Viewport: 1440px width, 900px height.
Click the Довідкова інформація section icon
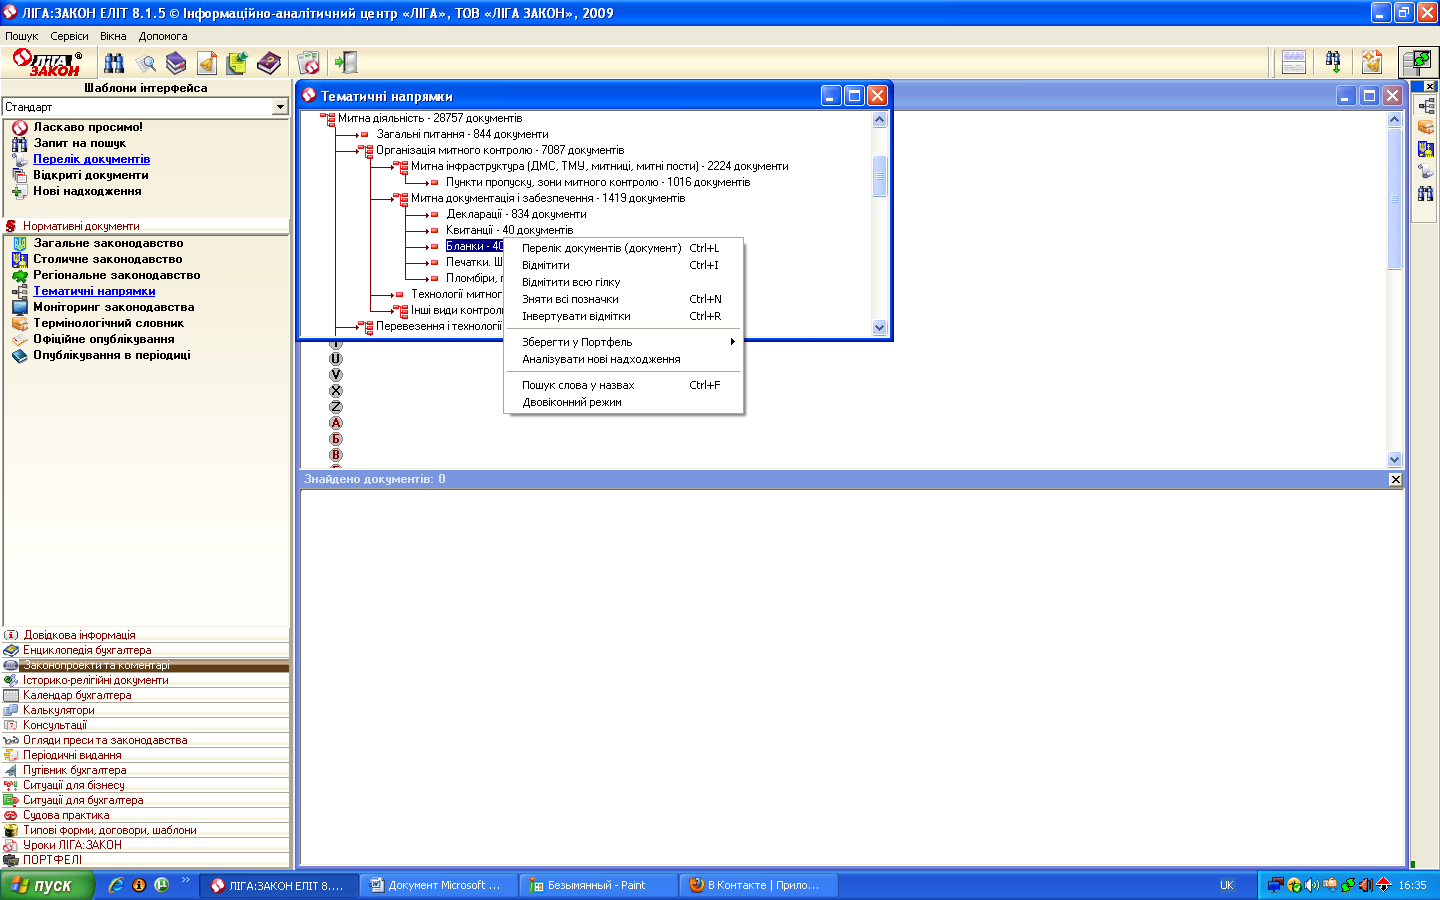(11, 635)
